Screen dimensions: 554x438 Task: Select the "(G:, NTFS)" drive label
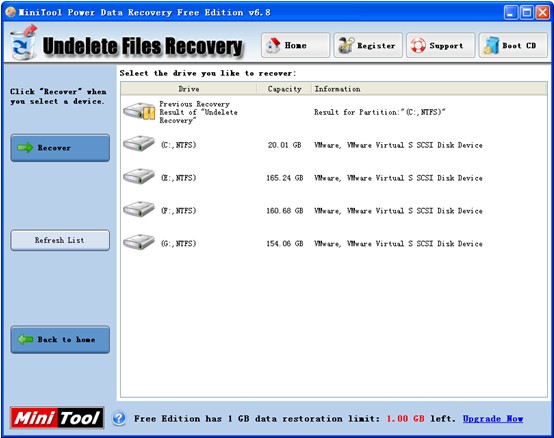tap(178, 243)
